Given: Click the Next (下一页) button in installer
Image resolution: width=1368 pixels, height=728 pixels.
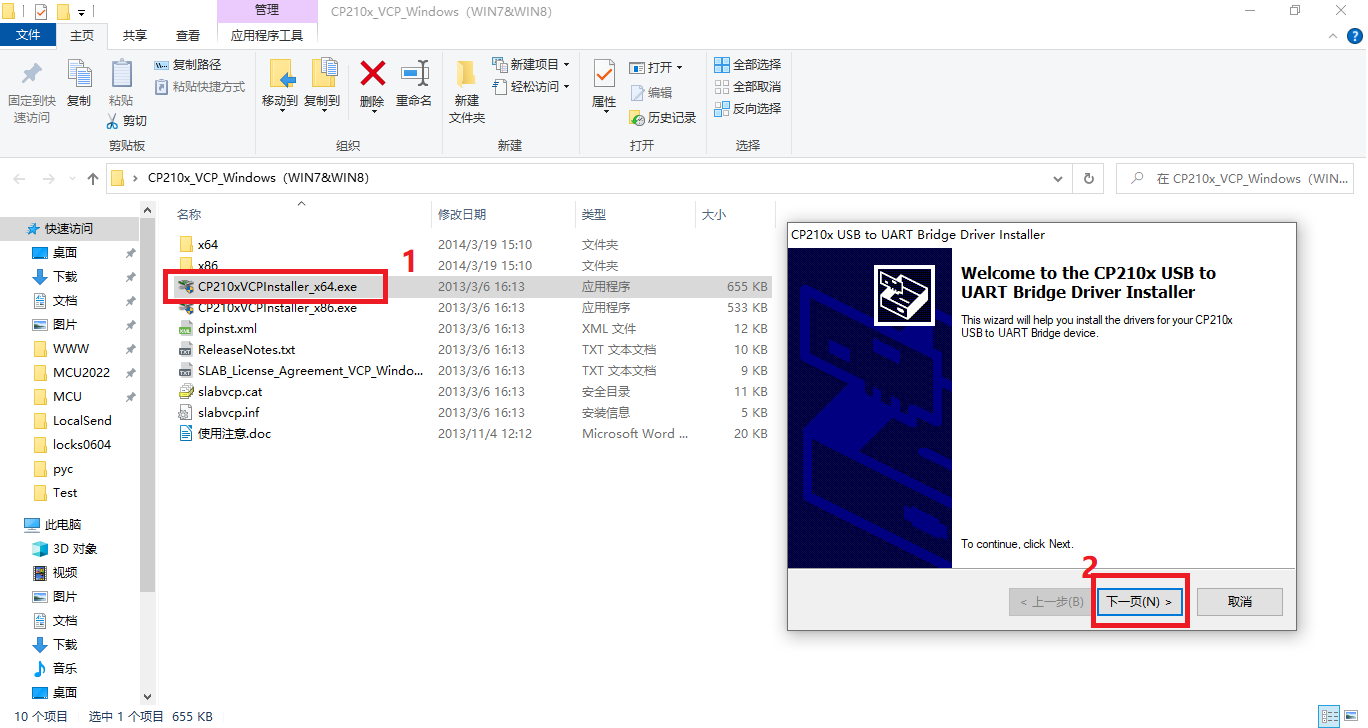Looking at the screenshot, I should click(x=1139, y=602).
